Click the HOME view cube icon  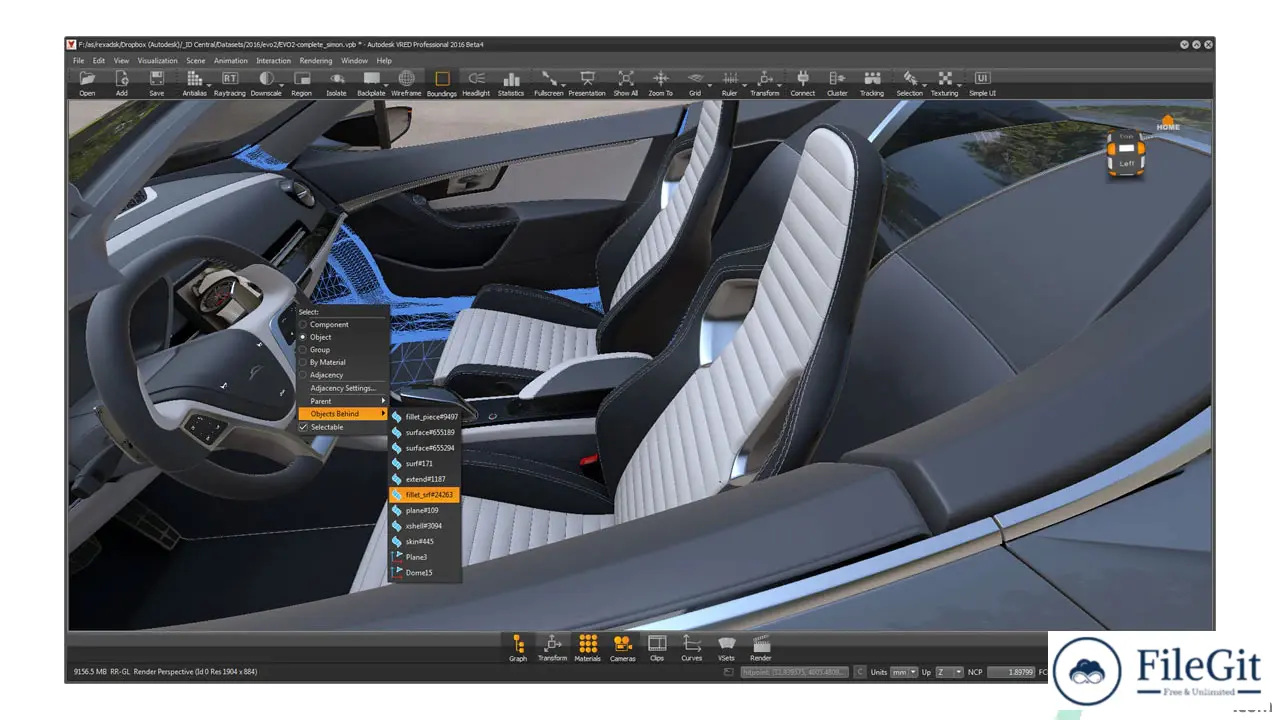(1168, 124)
